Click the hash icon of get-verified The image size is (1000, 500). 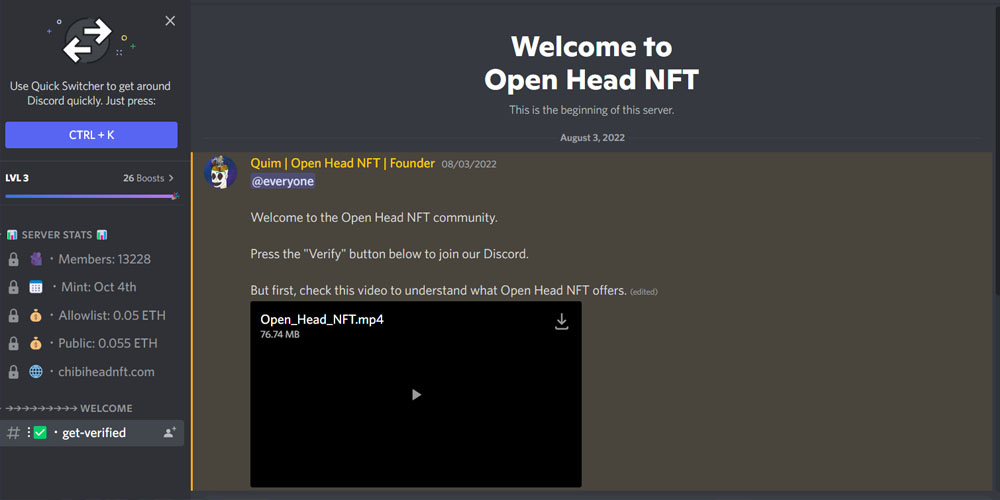click(13, 433)
